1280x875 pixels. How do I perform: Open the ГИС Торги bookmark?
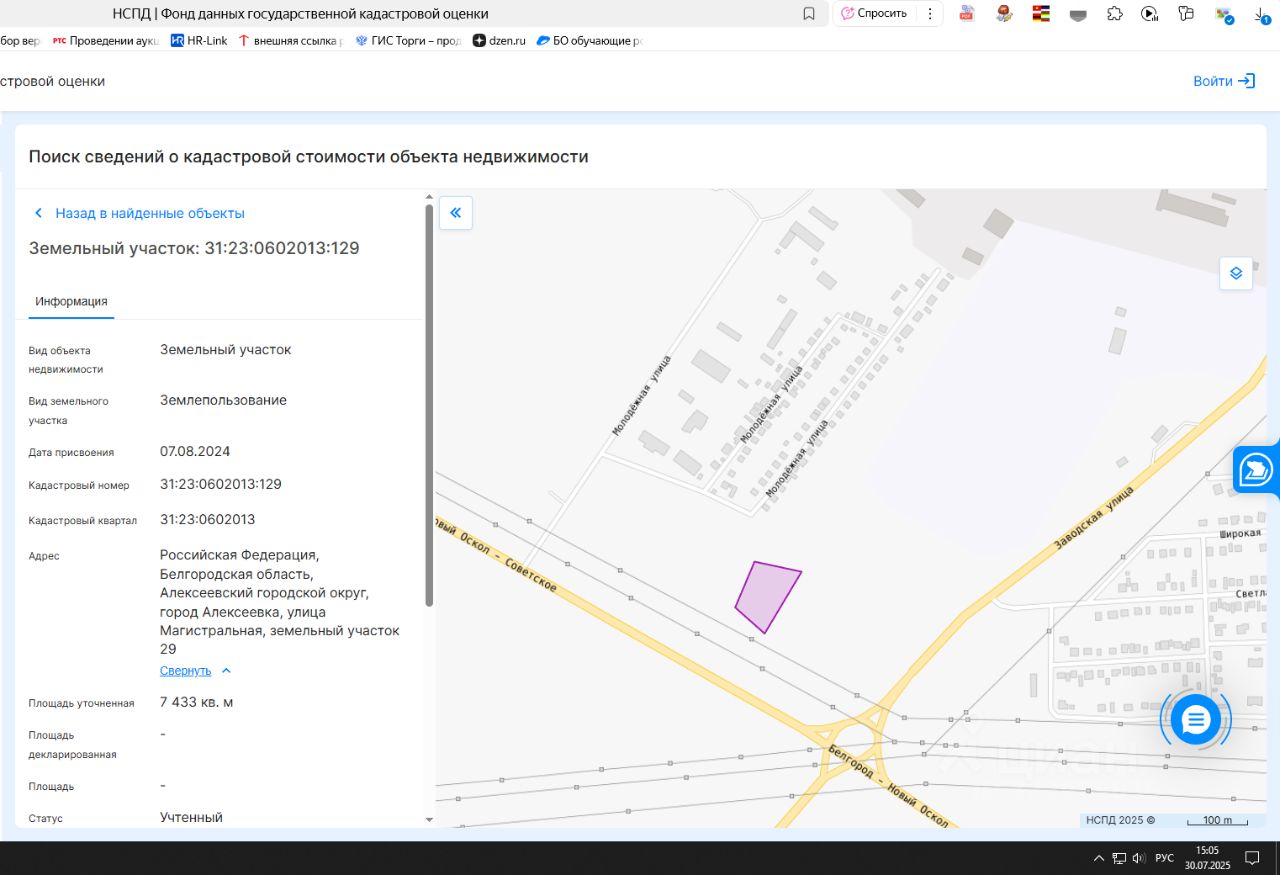click(408, 41)
